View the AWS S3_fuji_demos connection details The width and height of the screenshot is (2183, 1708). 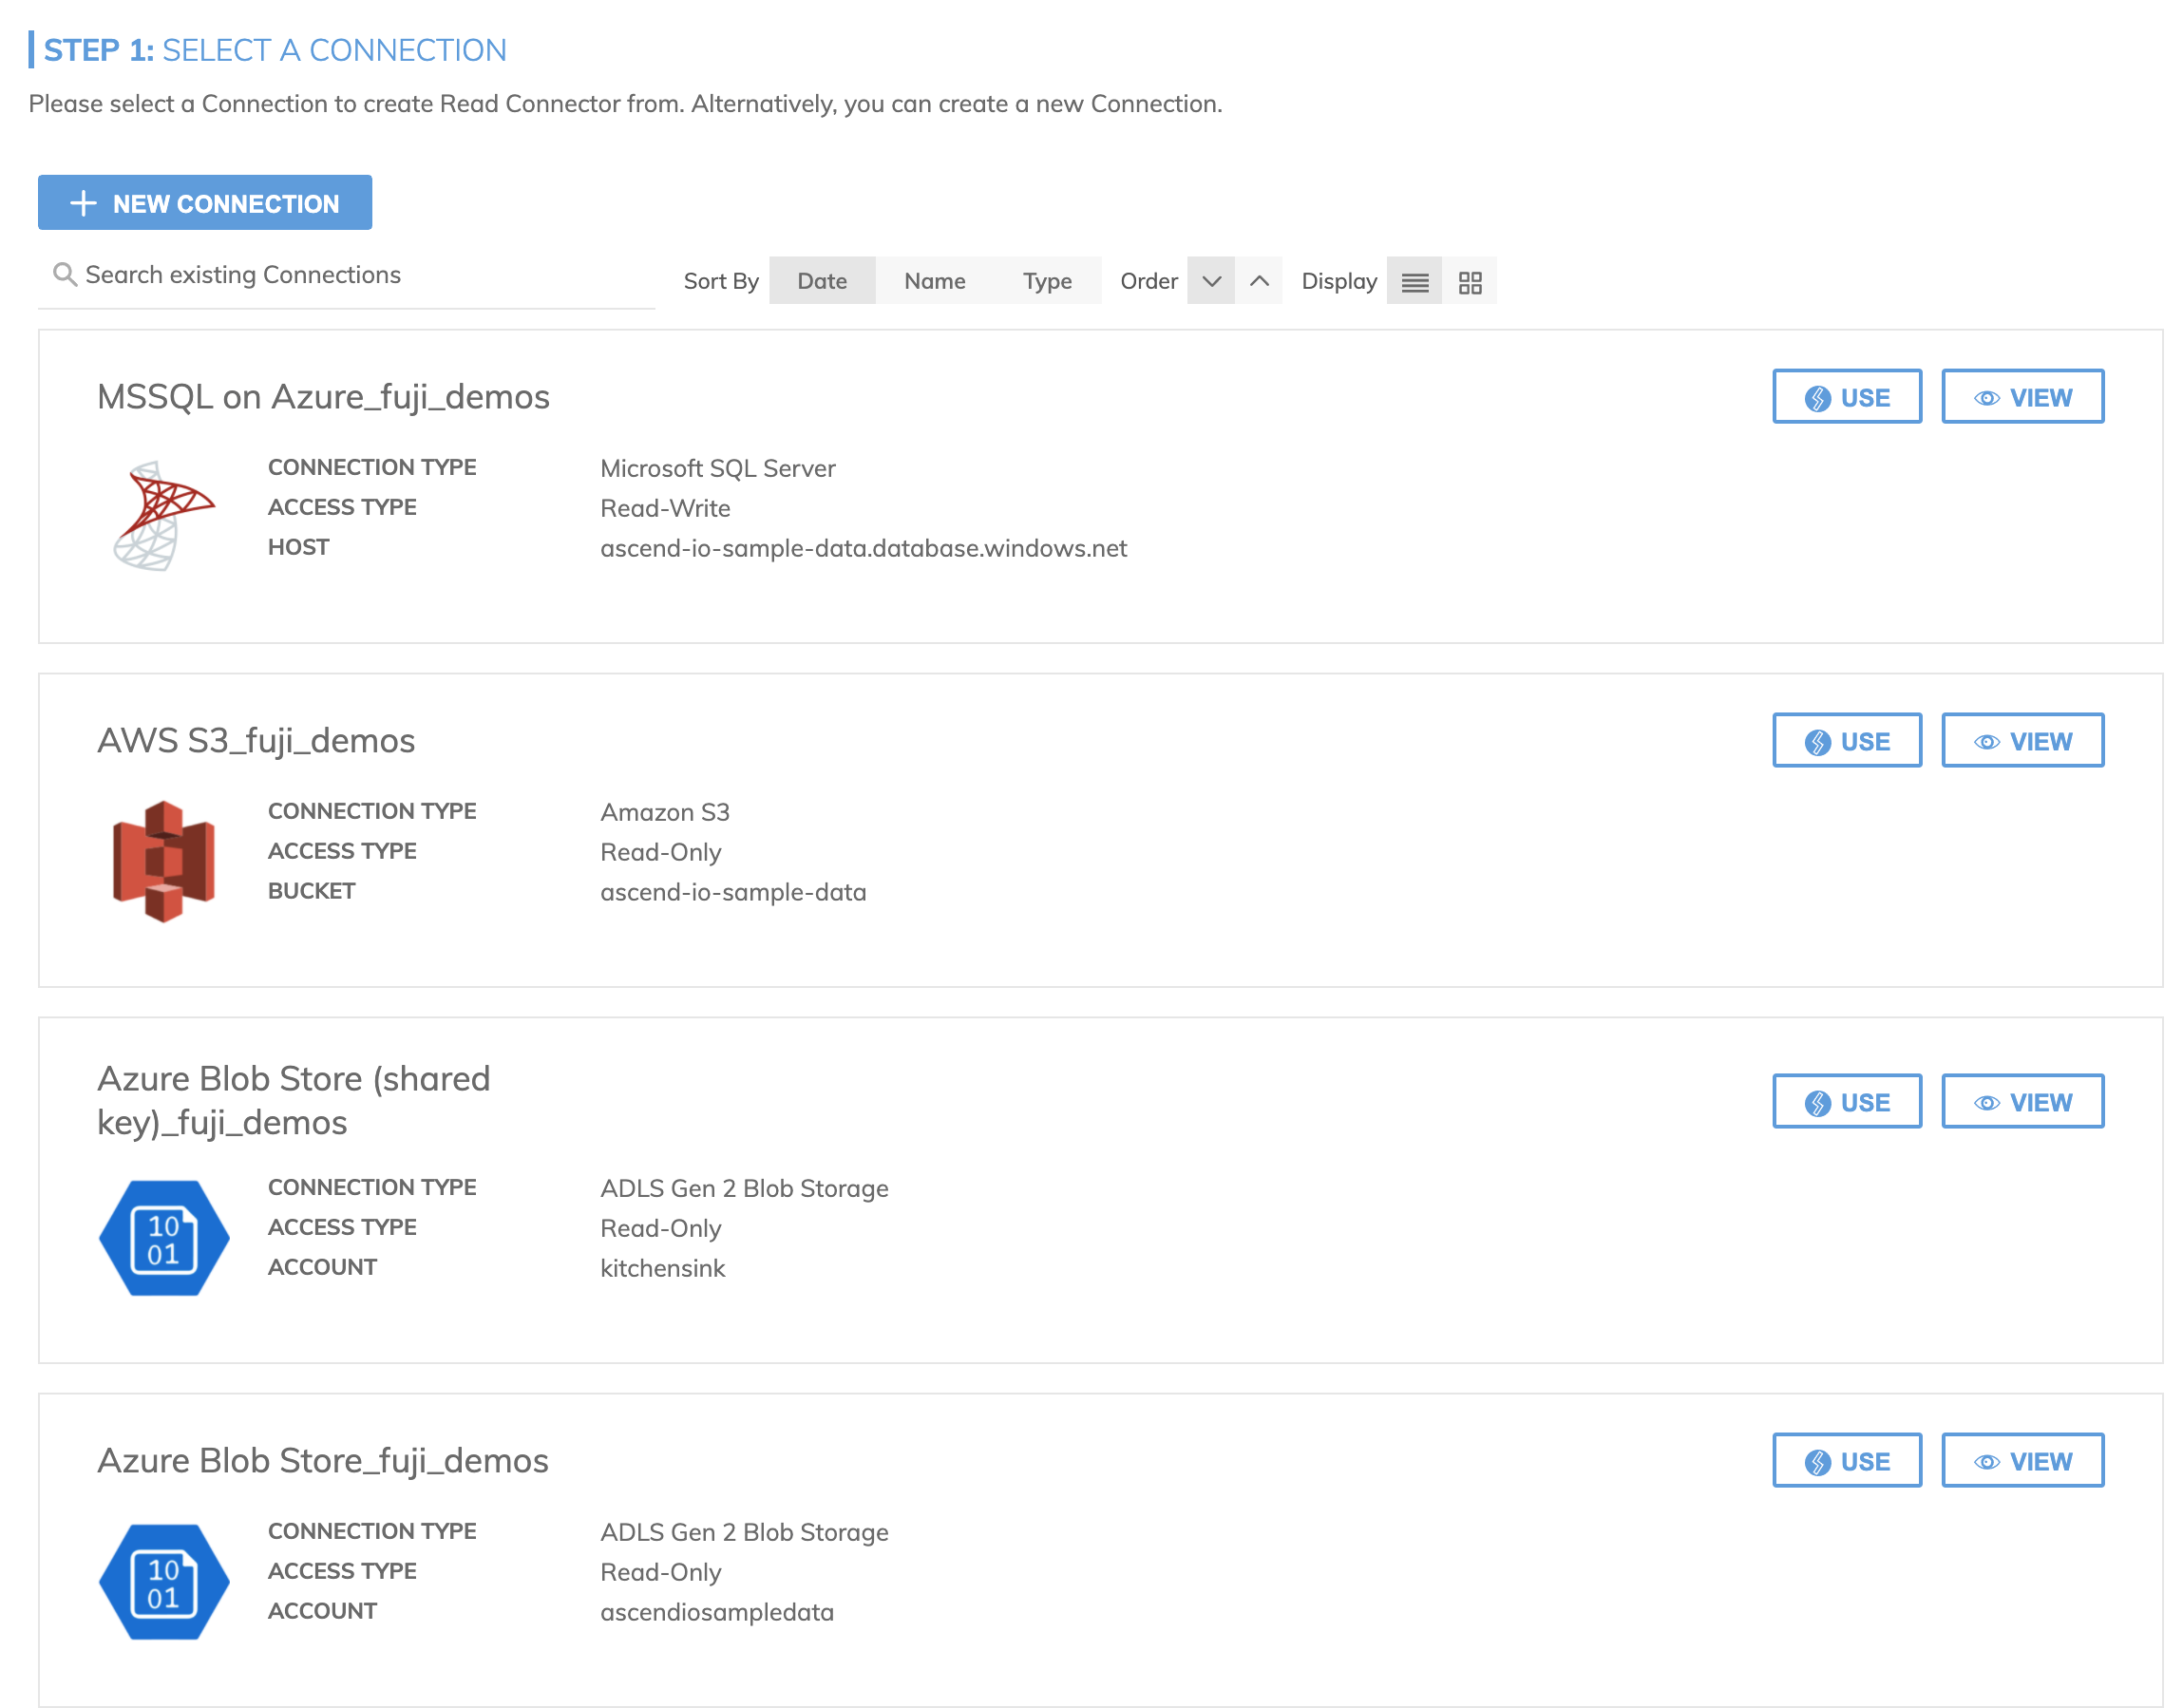[2021, 742]
